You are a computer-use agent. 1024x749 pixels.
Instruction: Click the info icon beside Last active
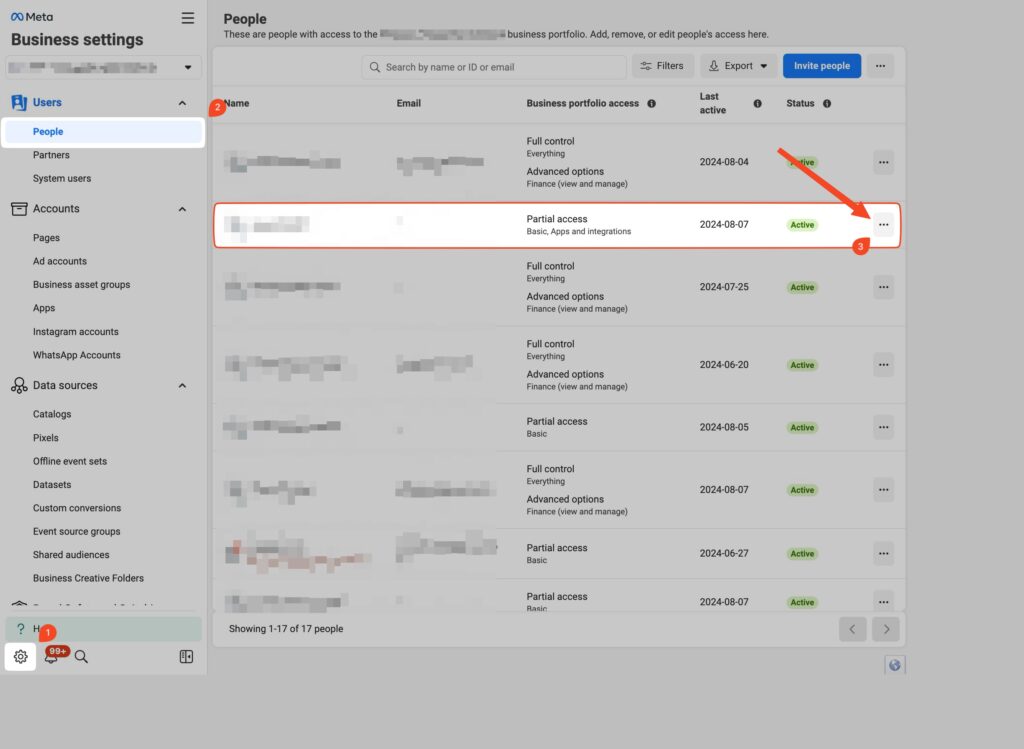(758, 103)
